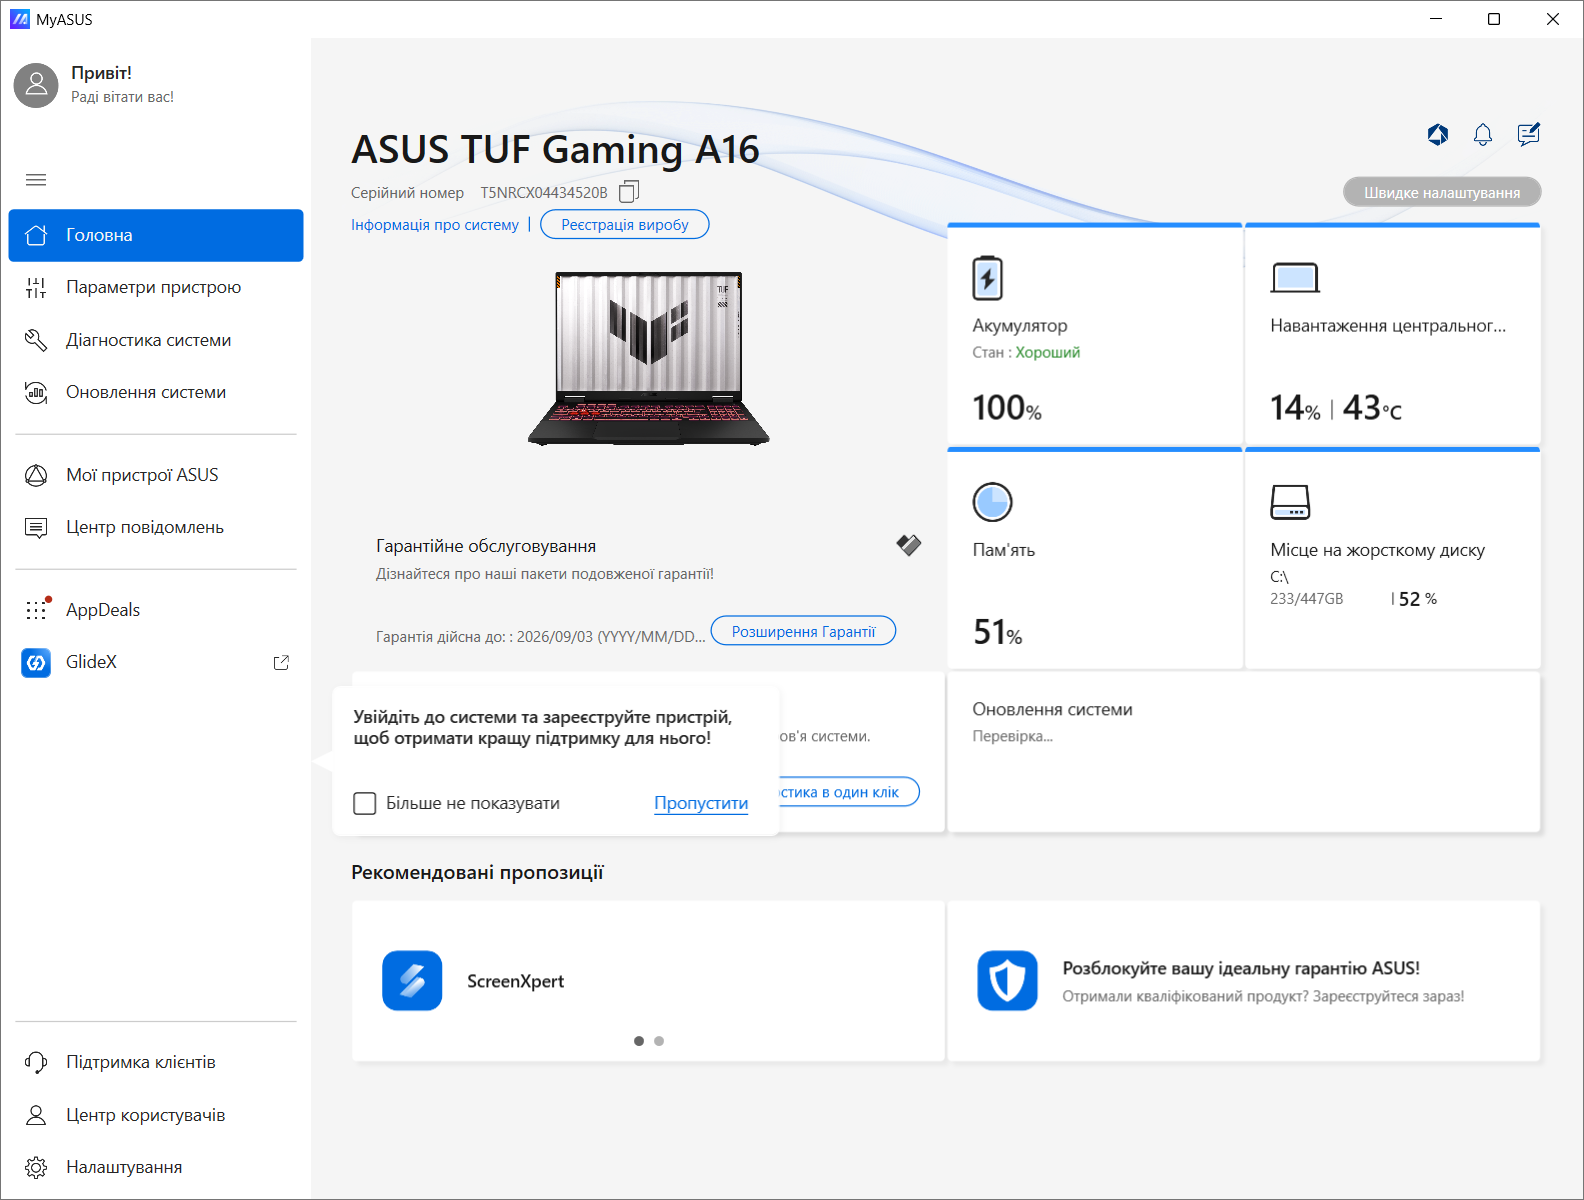
Task: Open Центр повідомлень
Action: coord(156,527)
